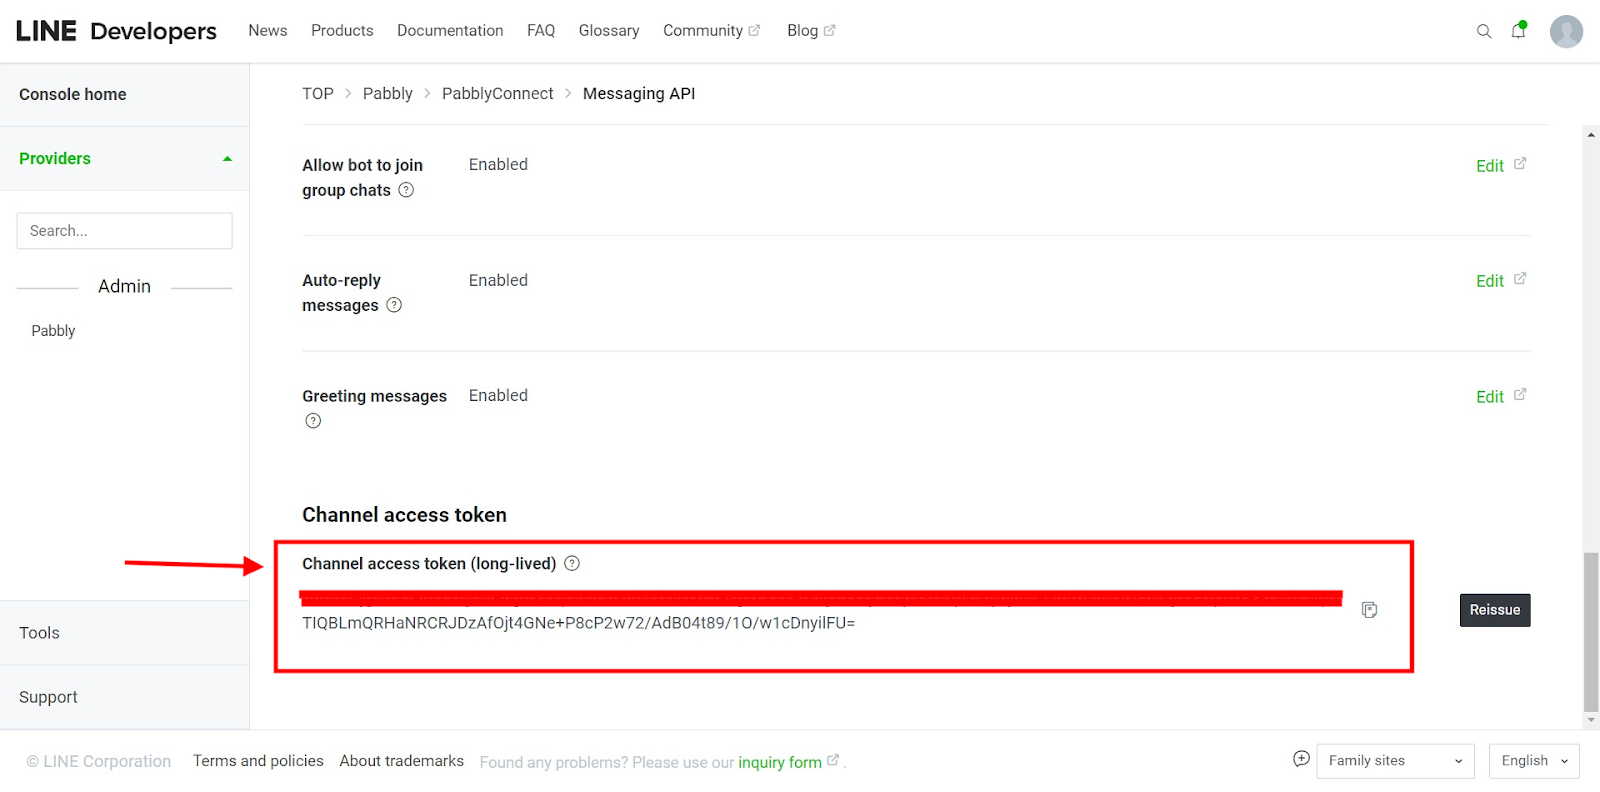Open the Family sites dropdown
The width and height of the screenshot is (1600, 792).
[1396, 761]
